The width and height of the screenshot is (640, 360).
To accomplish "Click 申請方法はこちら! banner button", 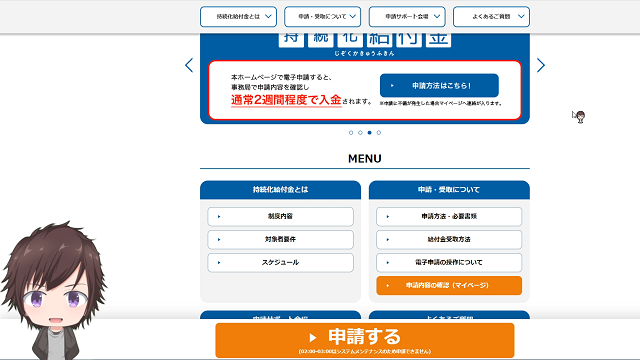I will (439, 86).
